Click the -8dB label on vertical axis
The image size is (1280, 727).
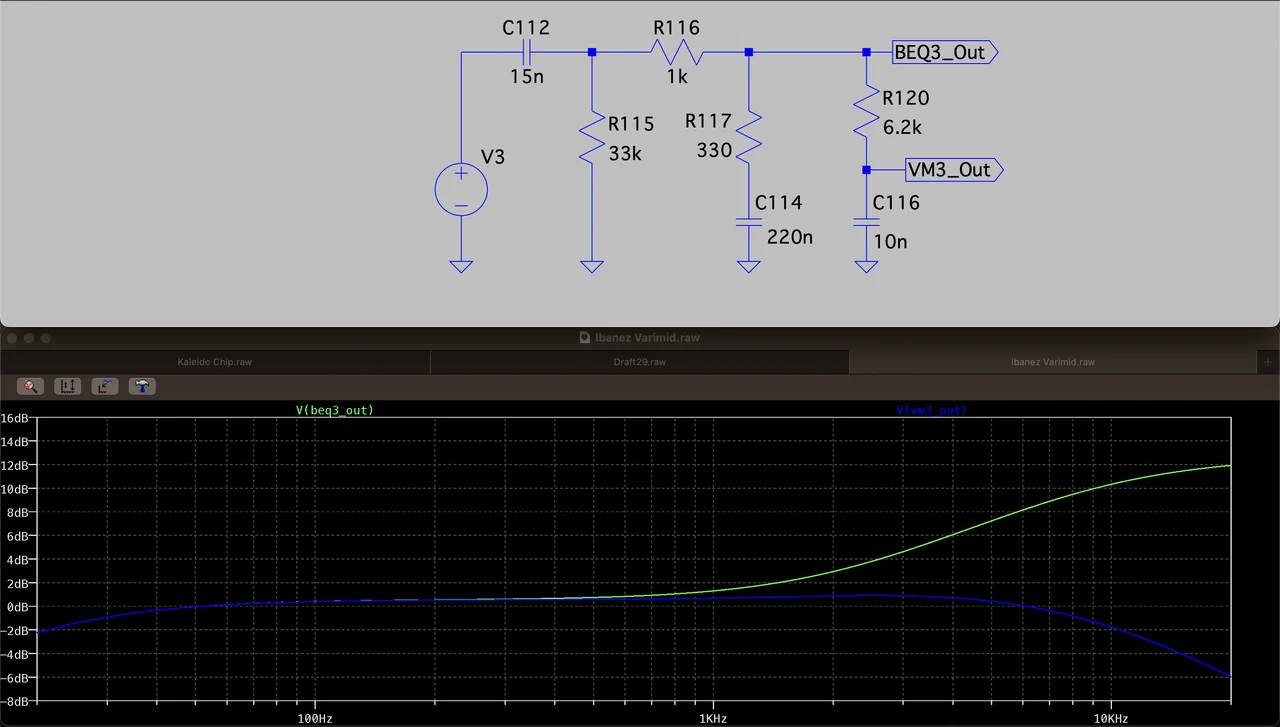pos(16,701)
